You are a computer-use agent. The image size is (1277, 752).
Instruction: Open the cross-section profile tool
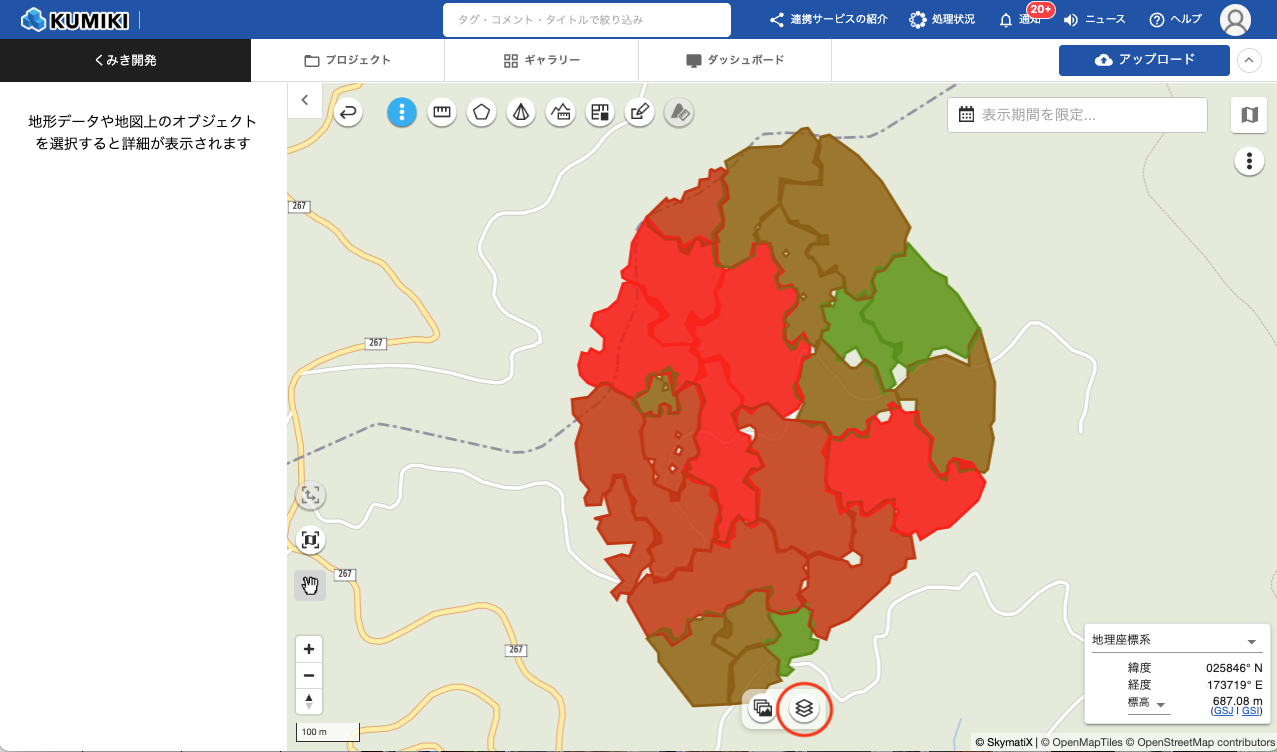[x=560, y=113]
